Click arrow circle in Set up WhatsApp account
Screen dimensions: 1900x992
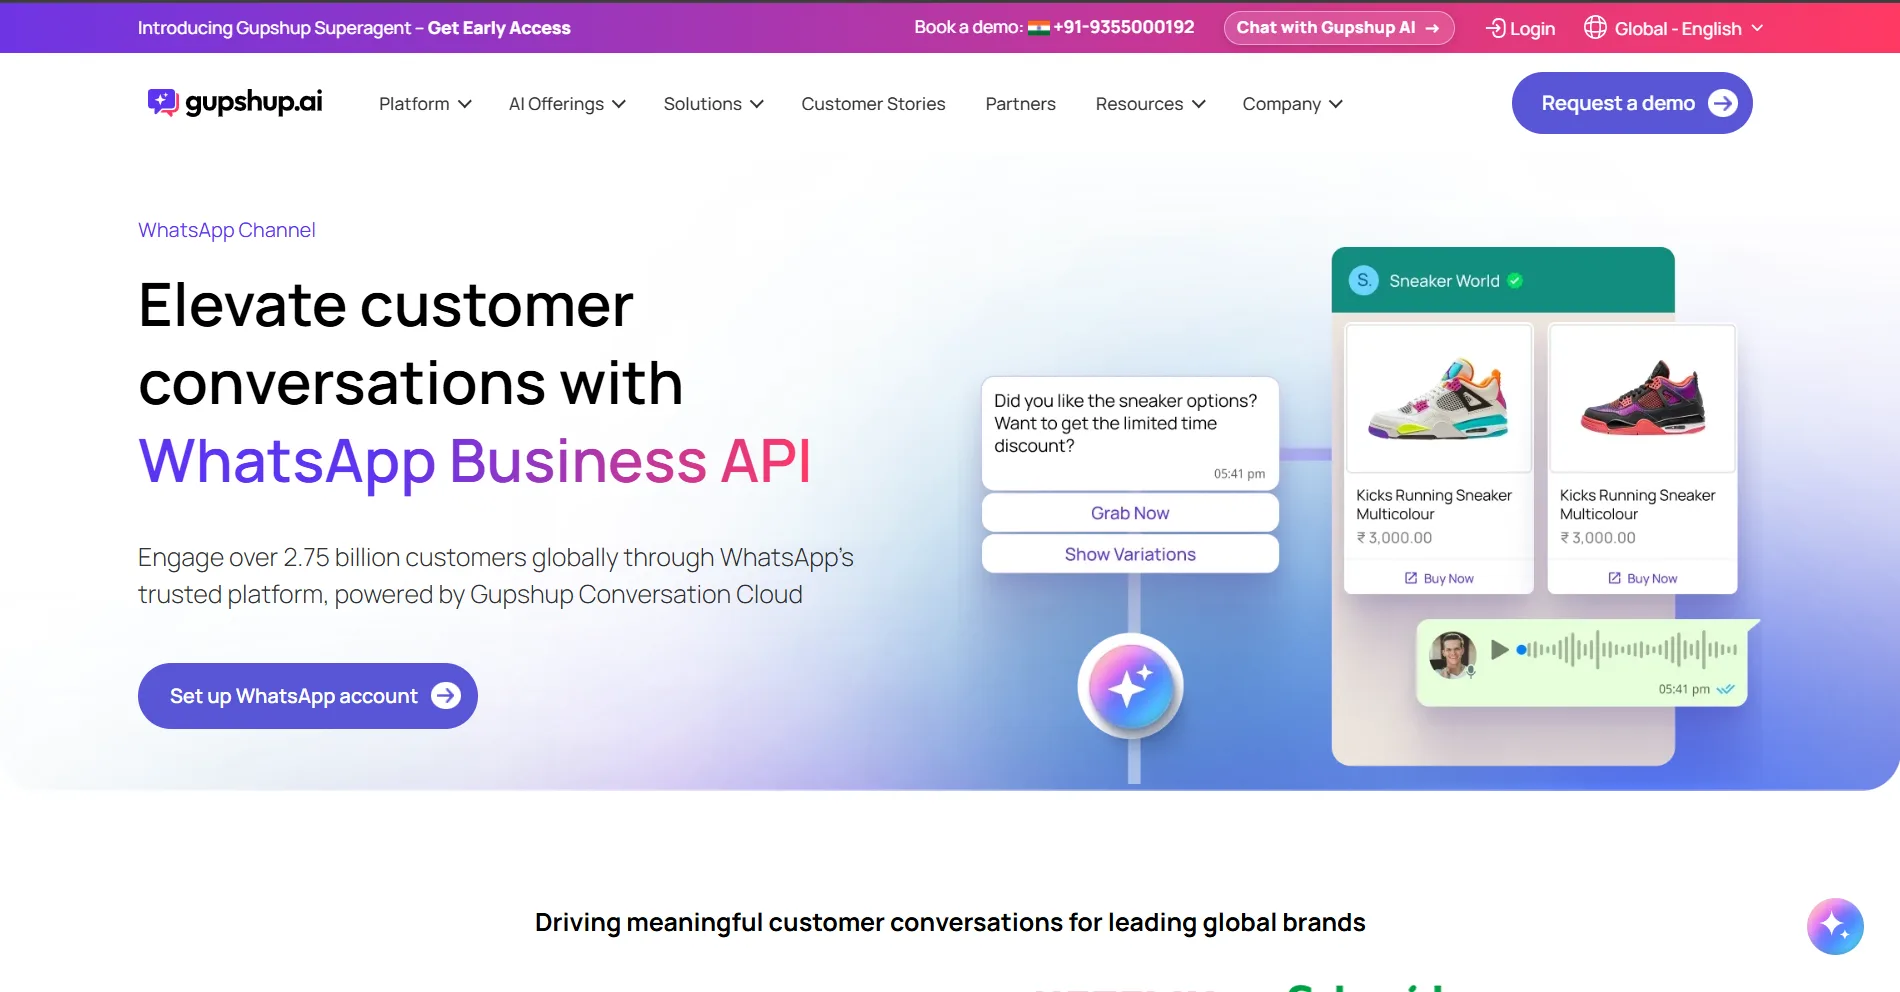coord(446,695)
